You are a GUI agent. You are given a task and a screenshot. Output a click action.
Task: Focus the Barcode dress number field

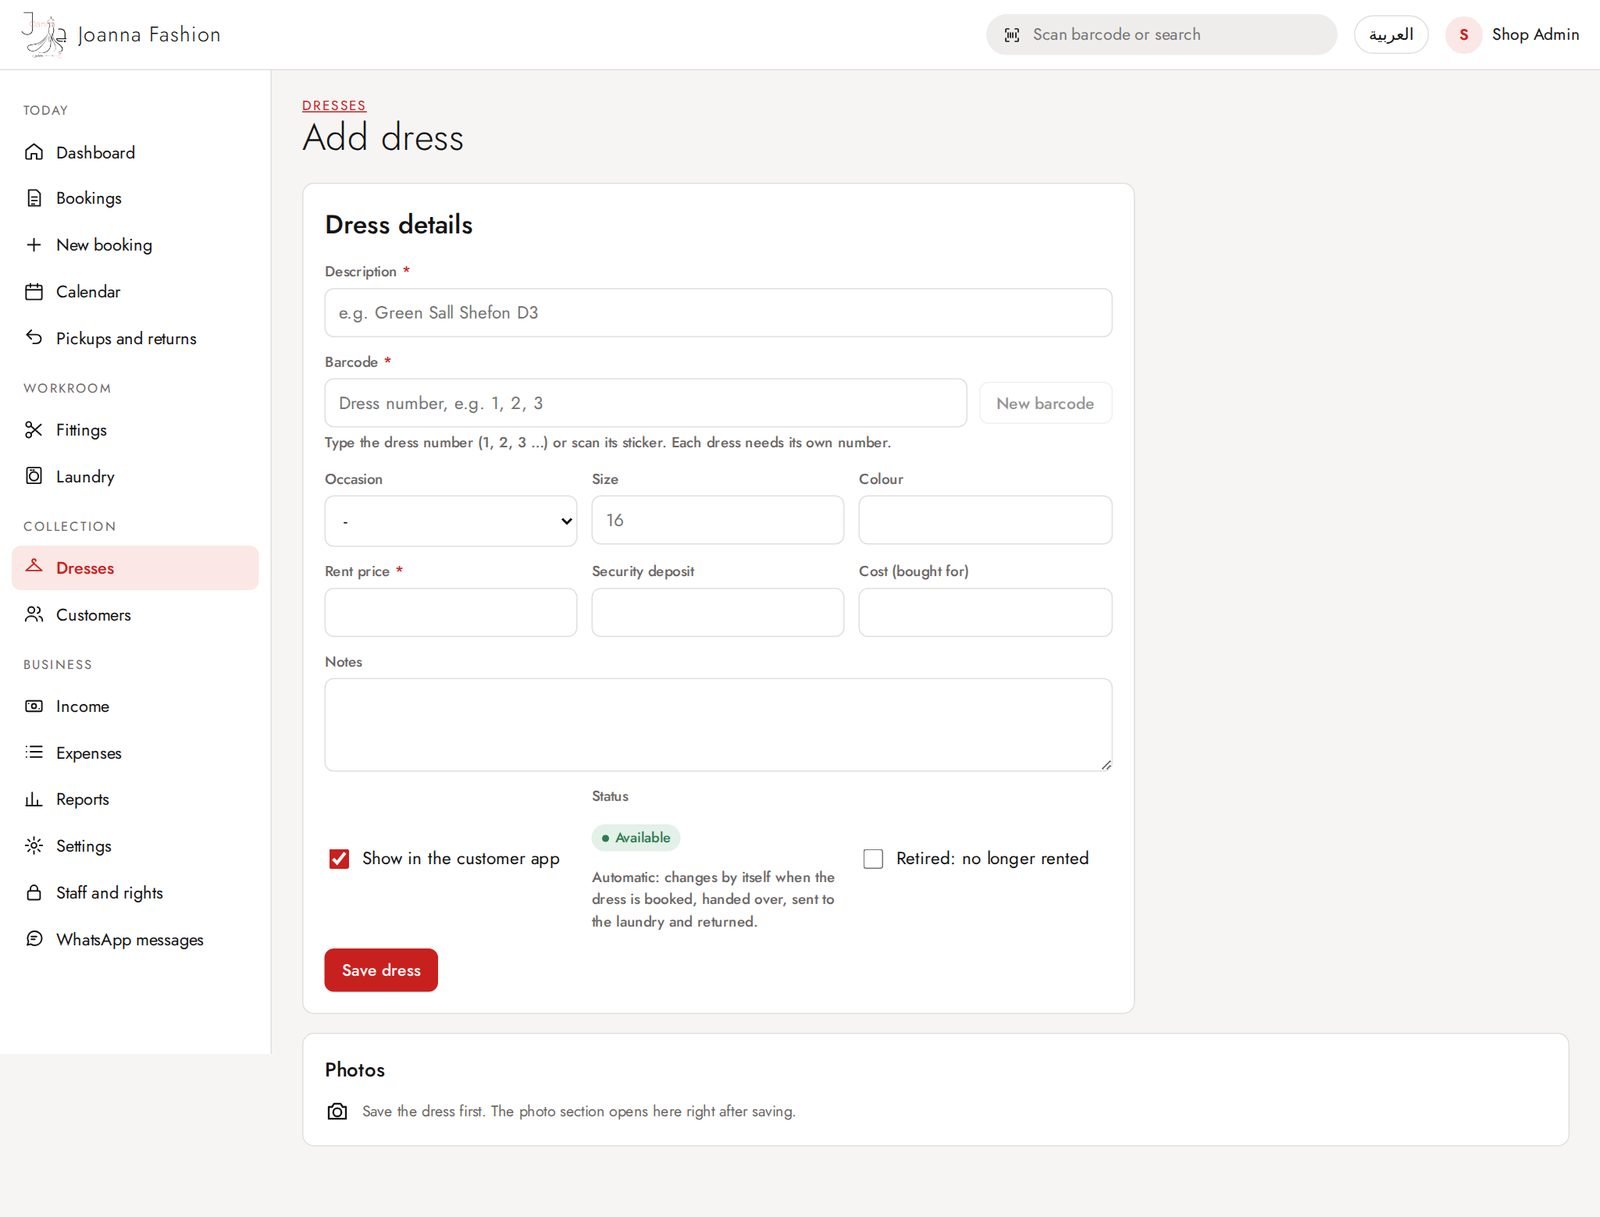pyautogui.click(x=646, y=403)
